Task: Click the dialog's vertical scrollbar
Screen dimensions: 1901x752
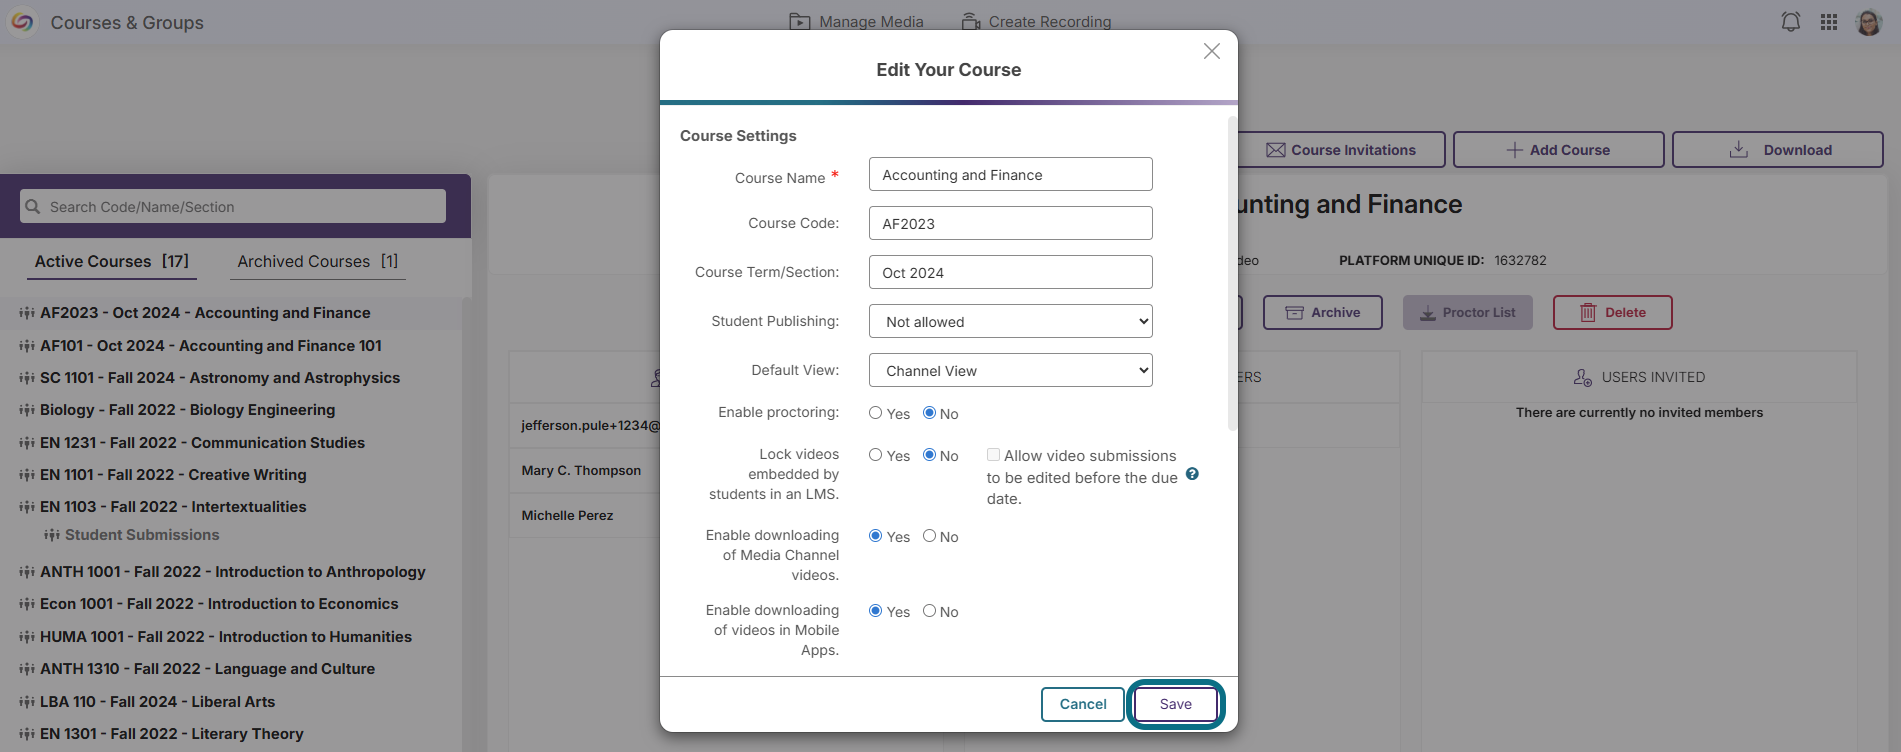Action: (x=1232, y=275)
